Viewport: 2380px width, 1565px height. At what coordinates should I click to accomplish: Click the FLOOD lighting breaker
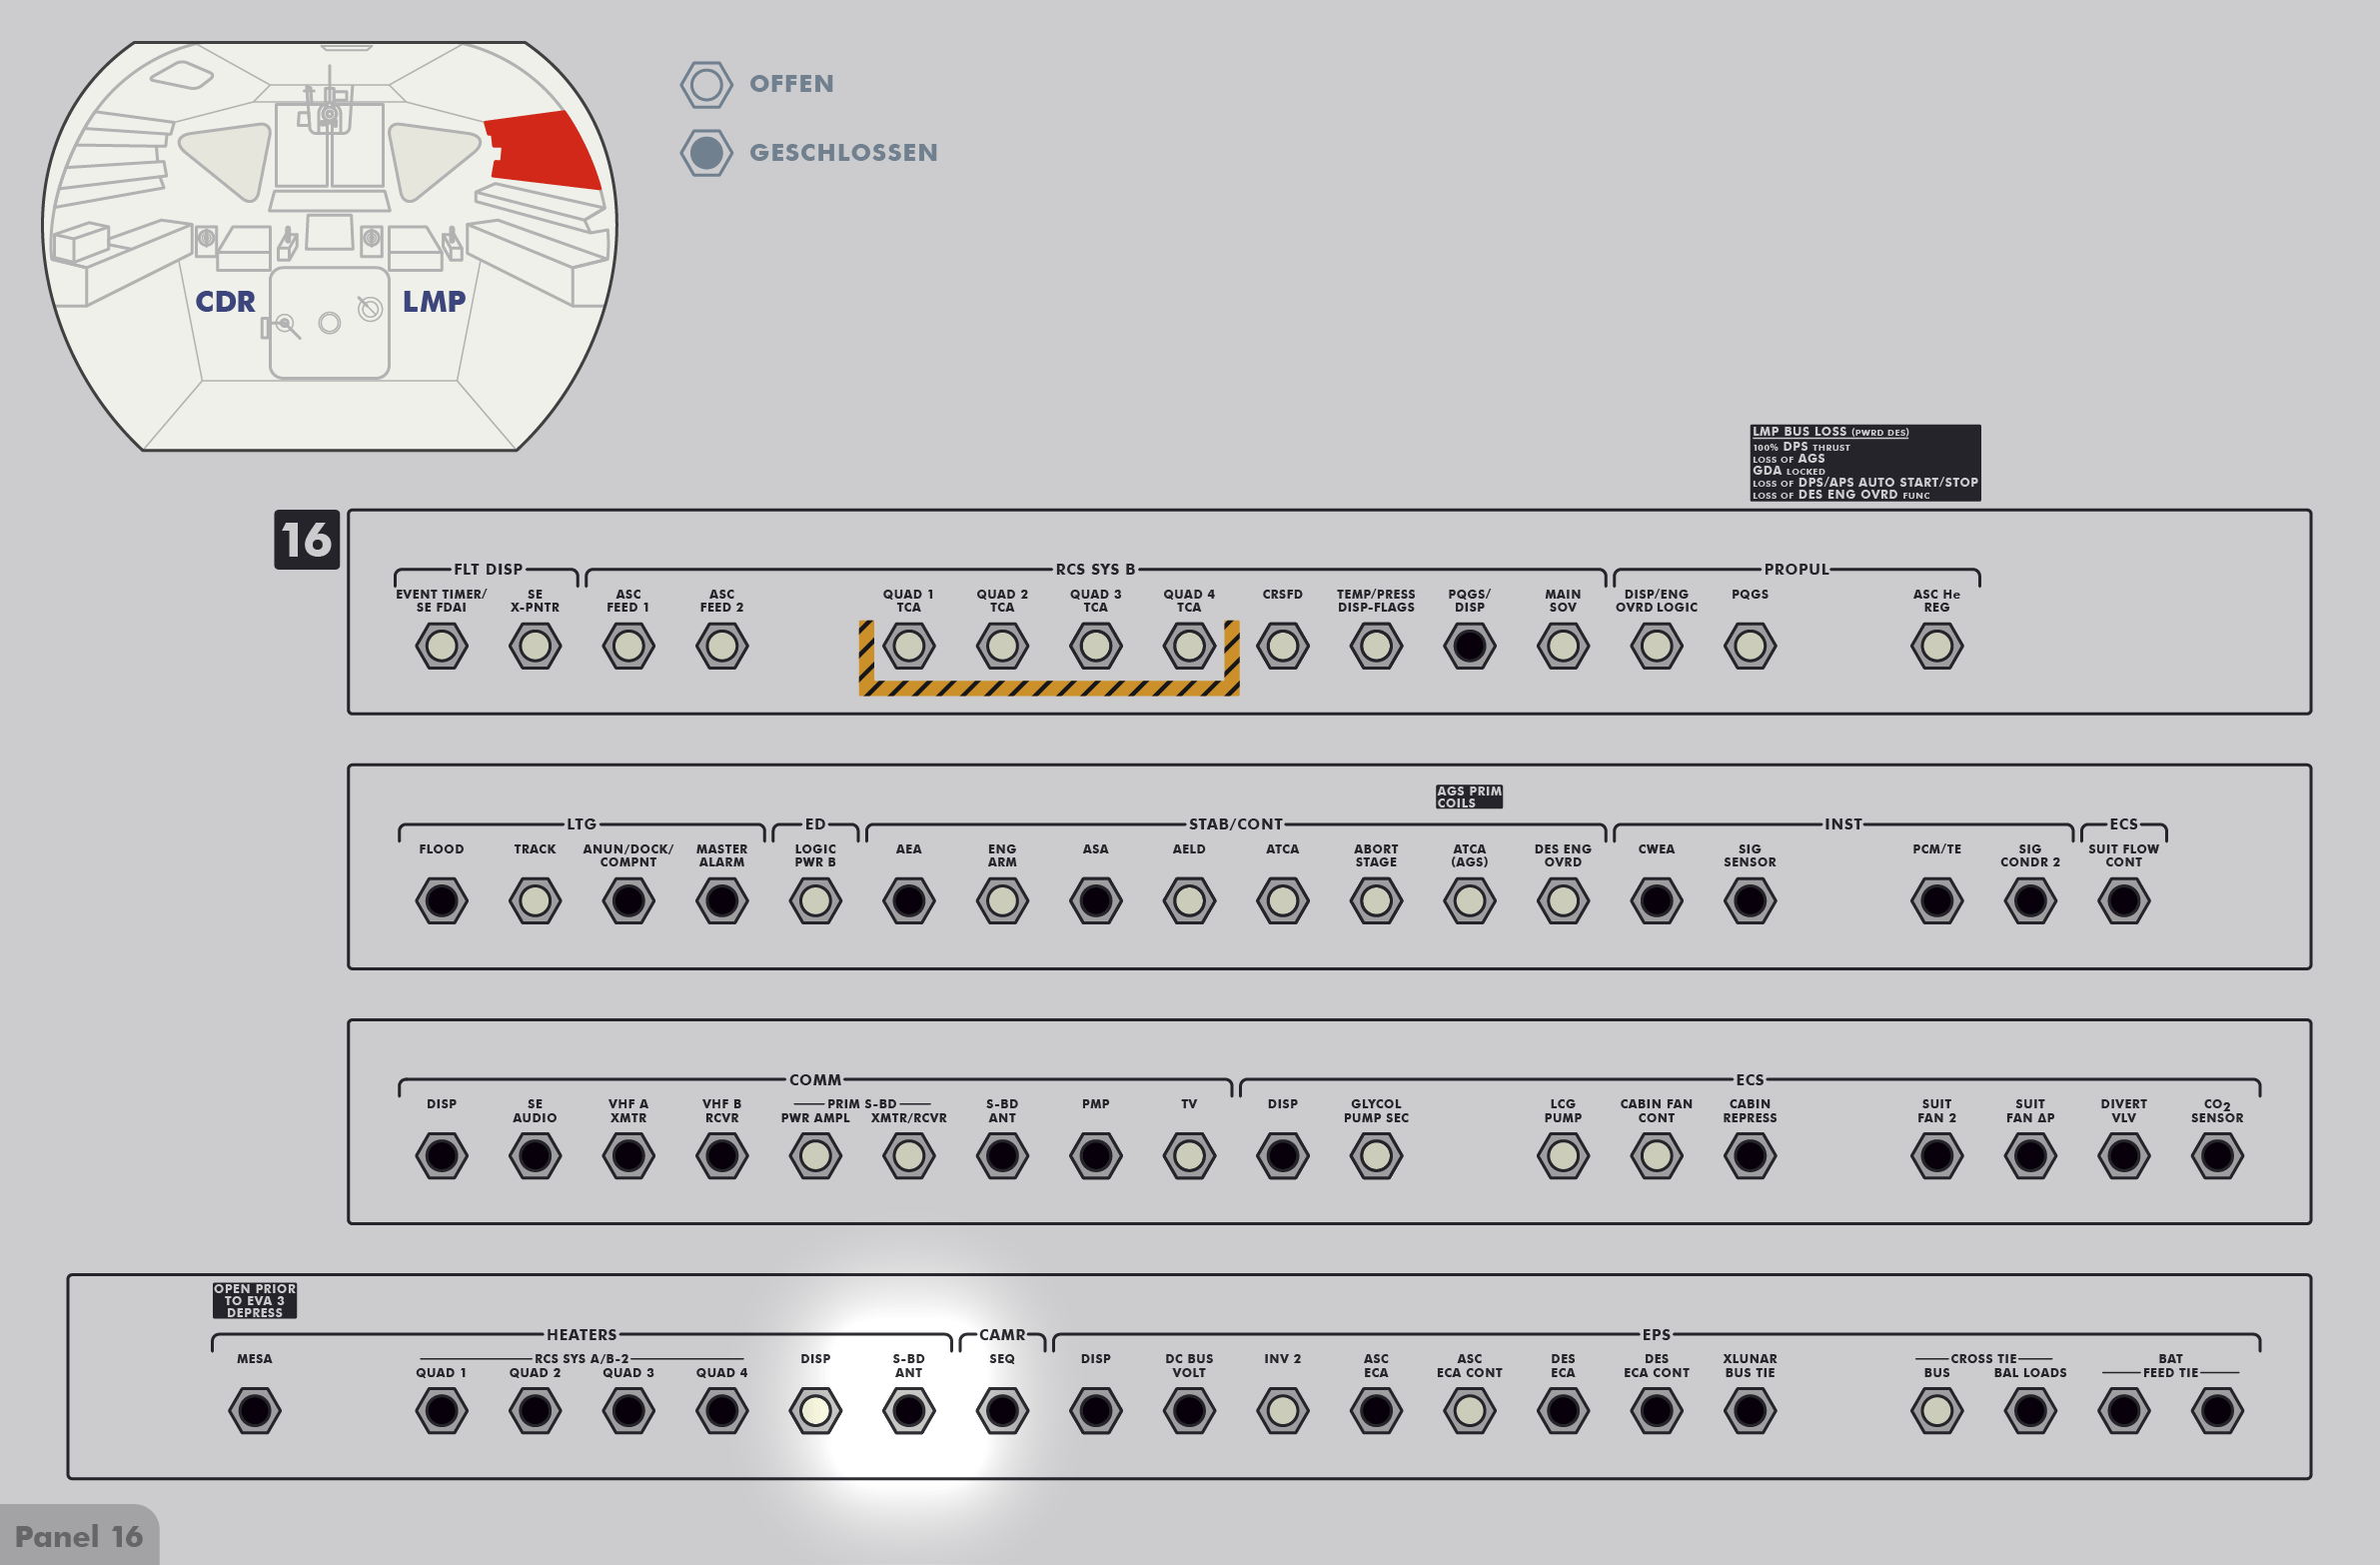[441, 901]
